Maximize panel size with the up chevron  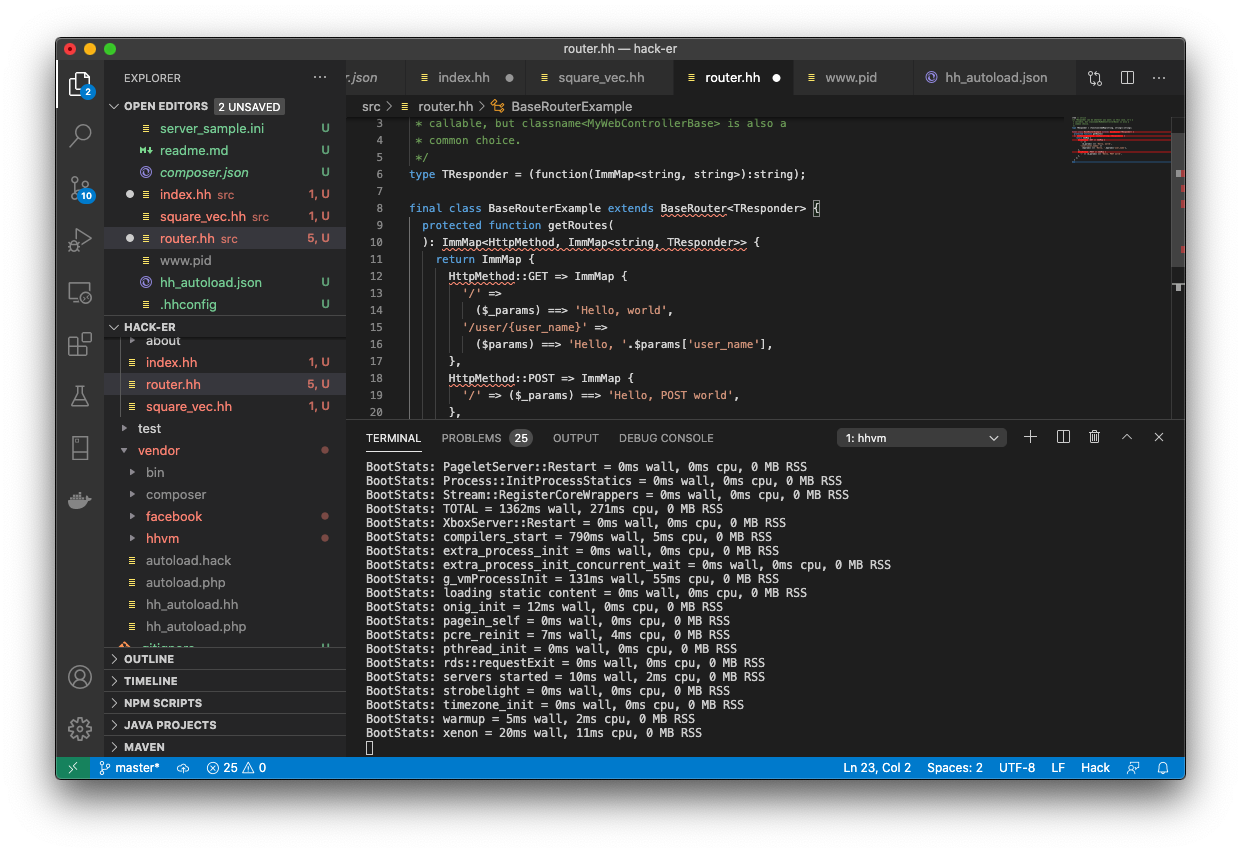1127,437
